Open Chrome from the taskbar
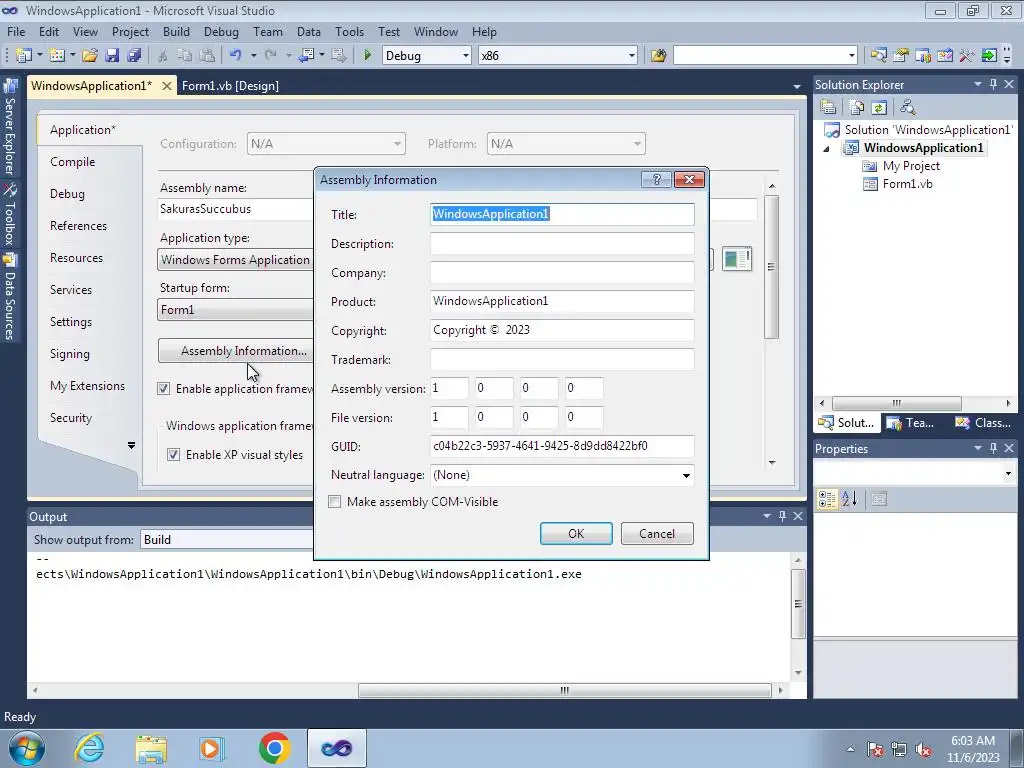Viewport: 1024px width, 768px height. (274, 748)
